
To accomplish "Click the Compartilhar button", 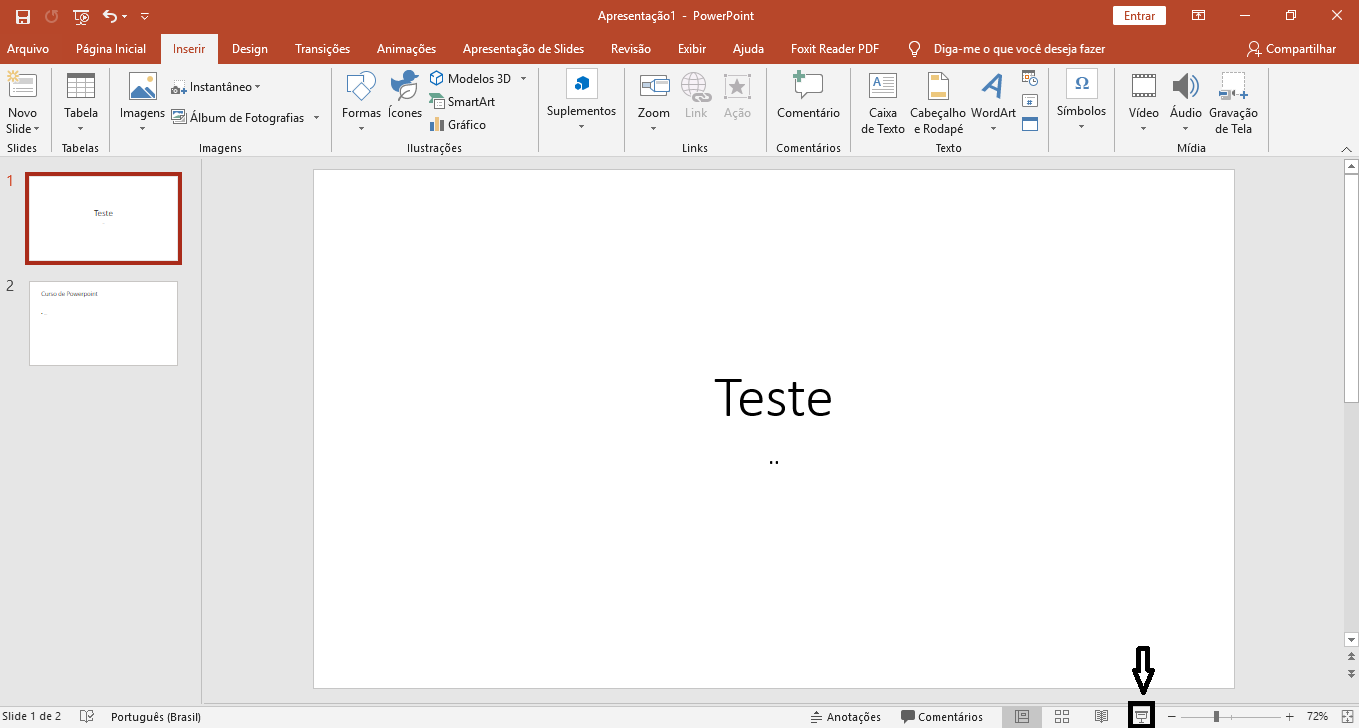I will point(1291,49).
